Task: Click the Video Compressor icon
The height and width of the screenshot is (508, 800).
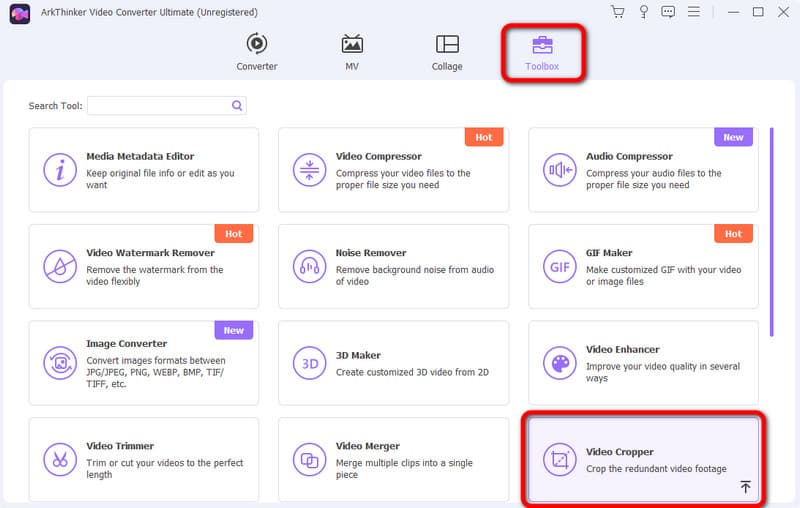Action: (309, 170)
